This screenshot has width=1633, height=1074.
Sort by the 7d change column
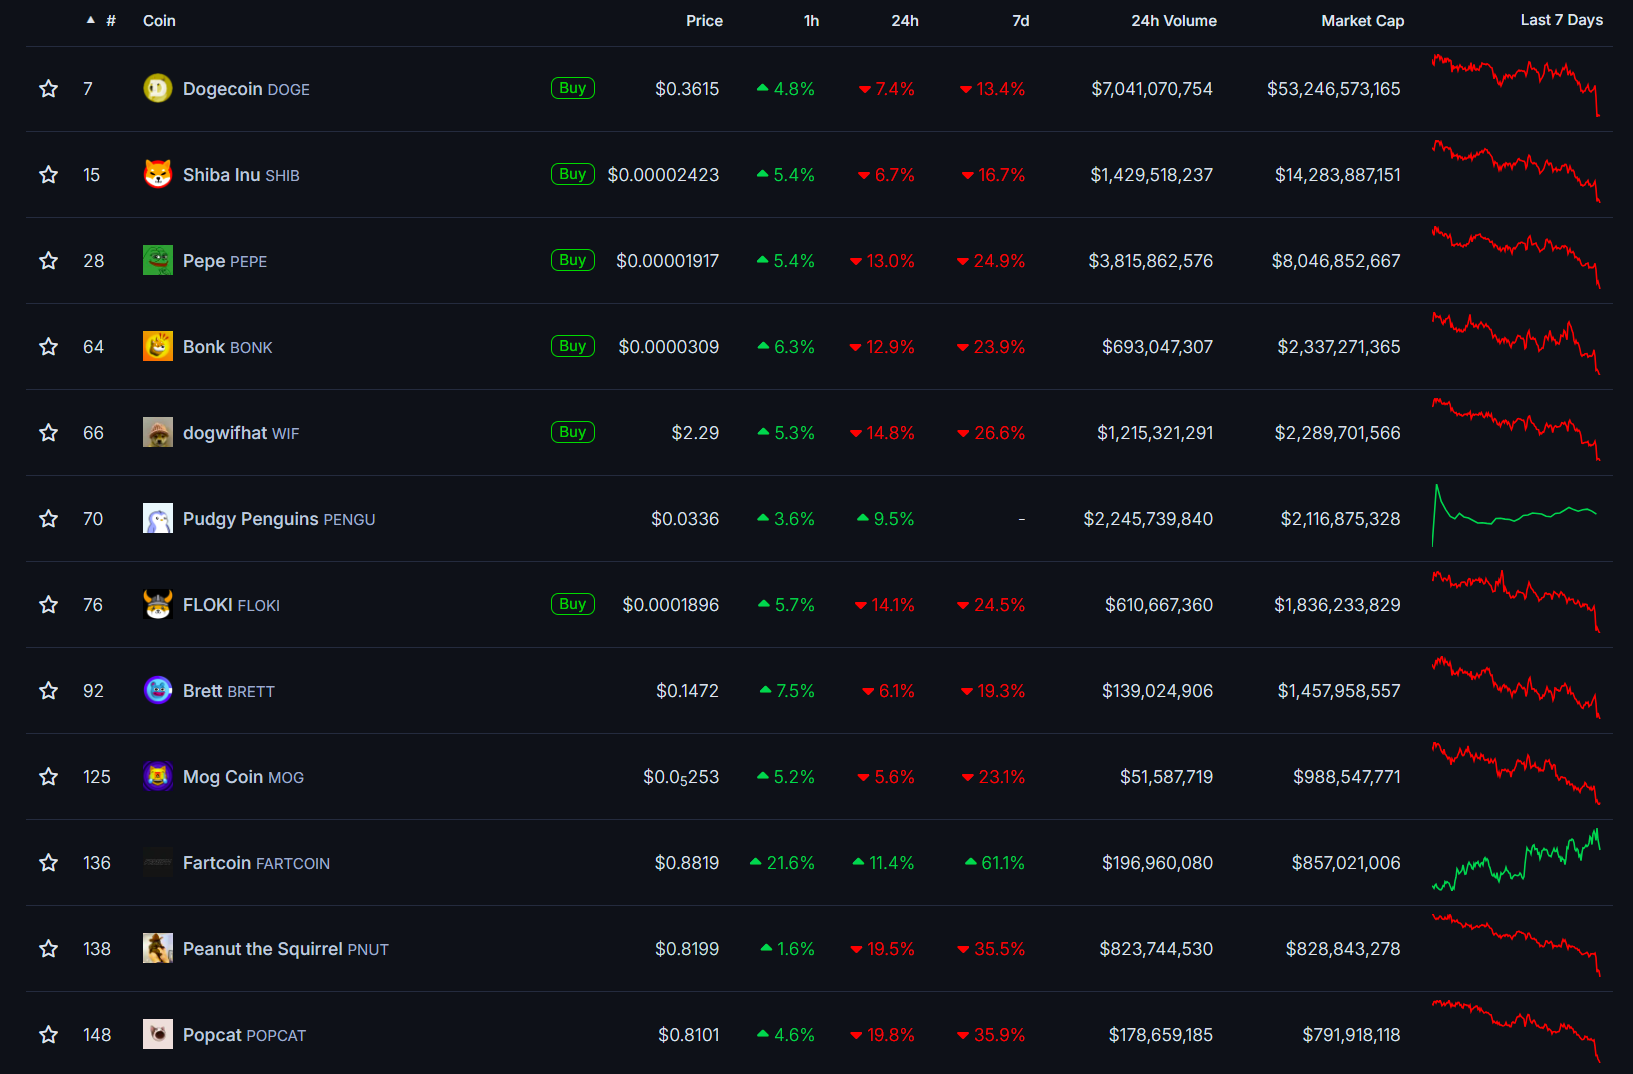coord(1020,21)
